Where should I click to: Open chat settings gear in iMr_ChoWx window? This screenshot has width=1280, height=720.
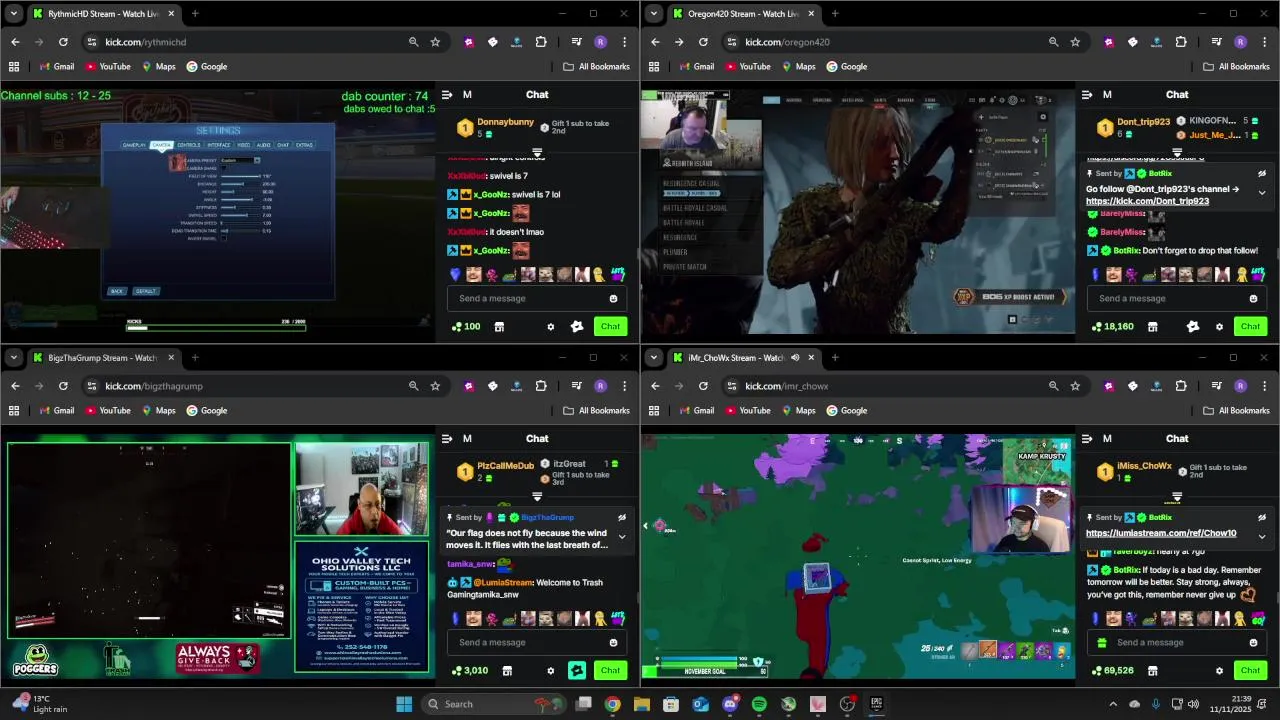(x=1219, y=671)
